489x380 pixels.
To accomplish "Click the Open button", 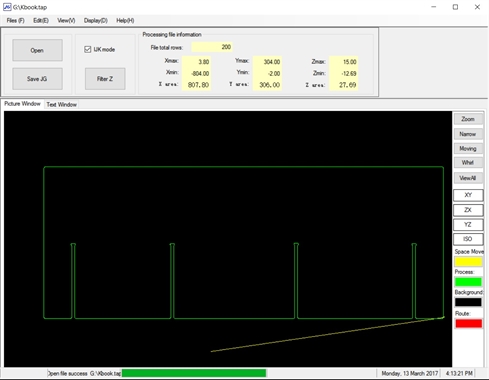I will 37,50.
